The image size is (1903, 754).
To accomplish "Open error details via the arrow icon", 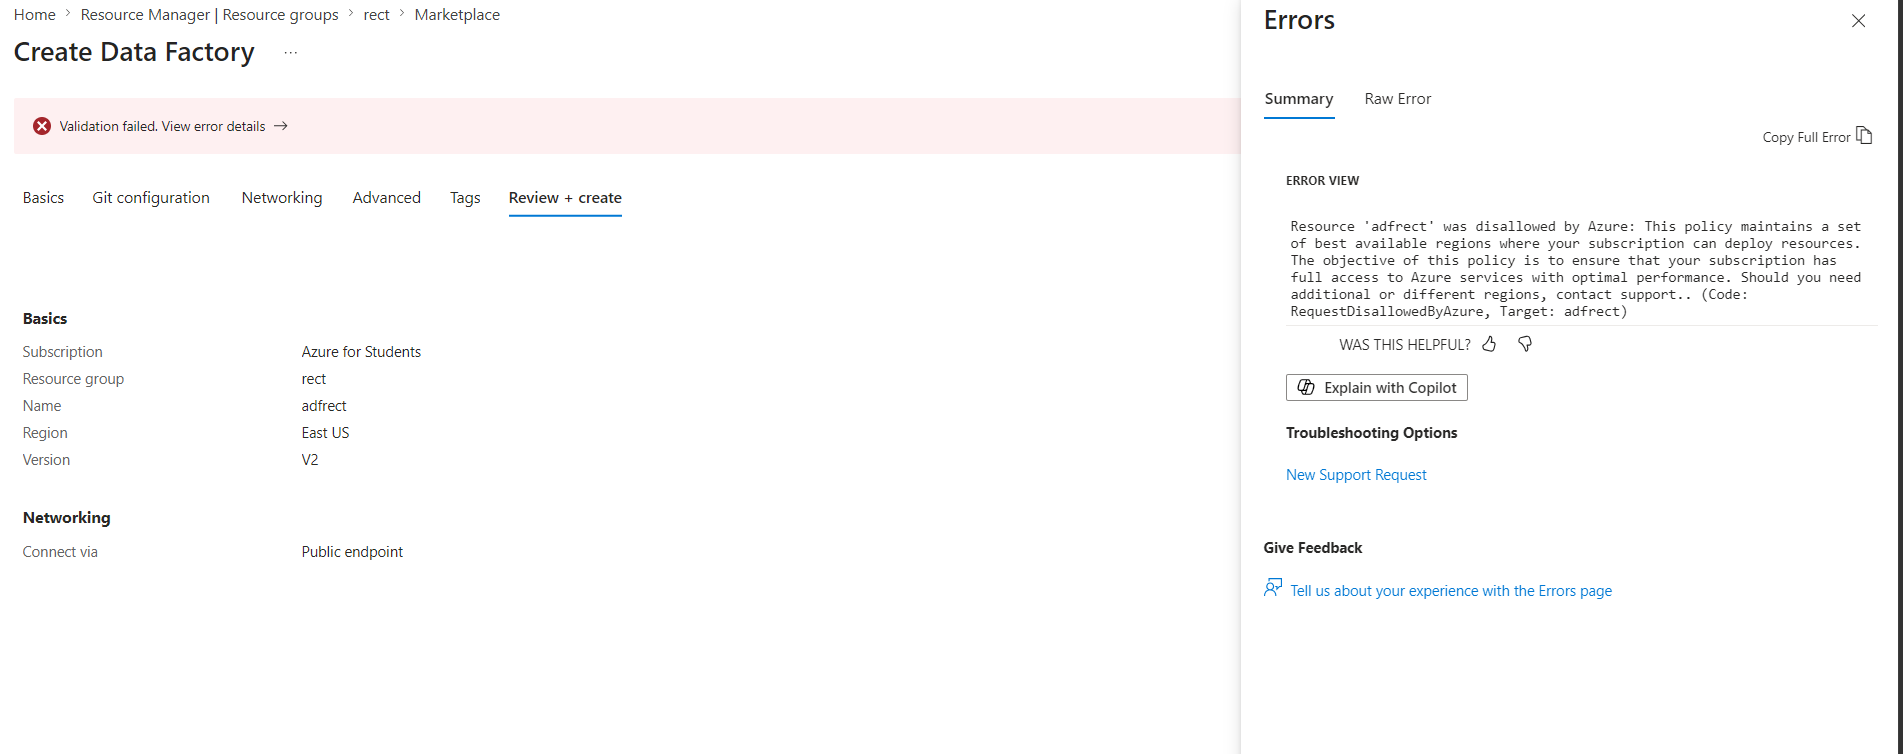I will pos(281,126).
